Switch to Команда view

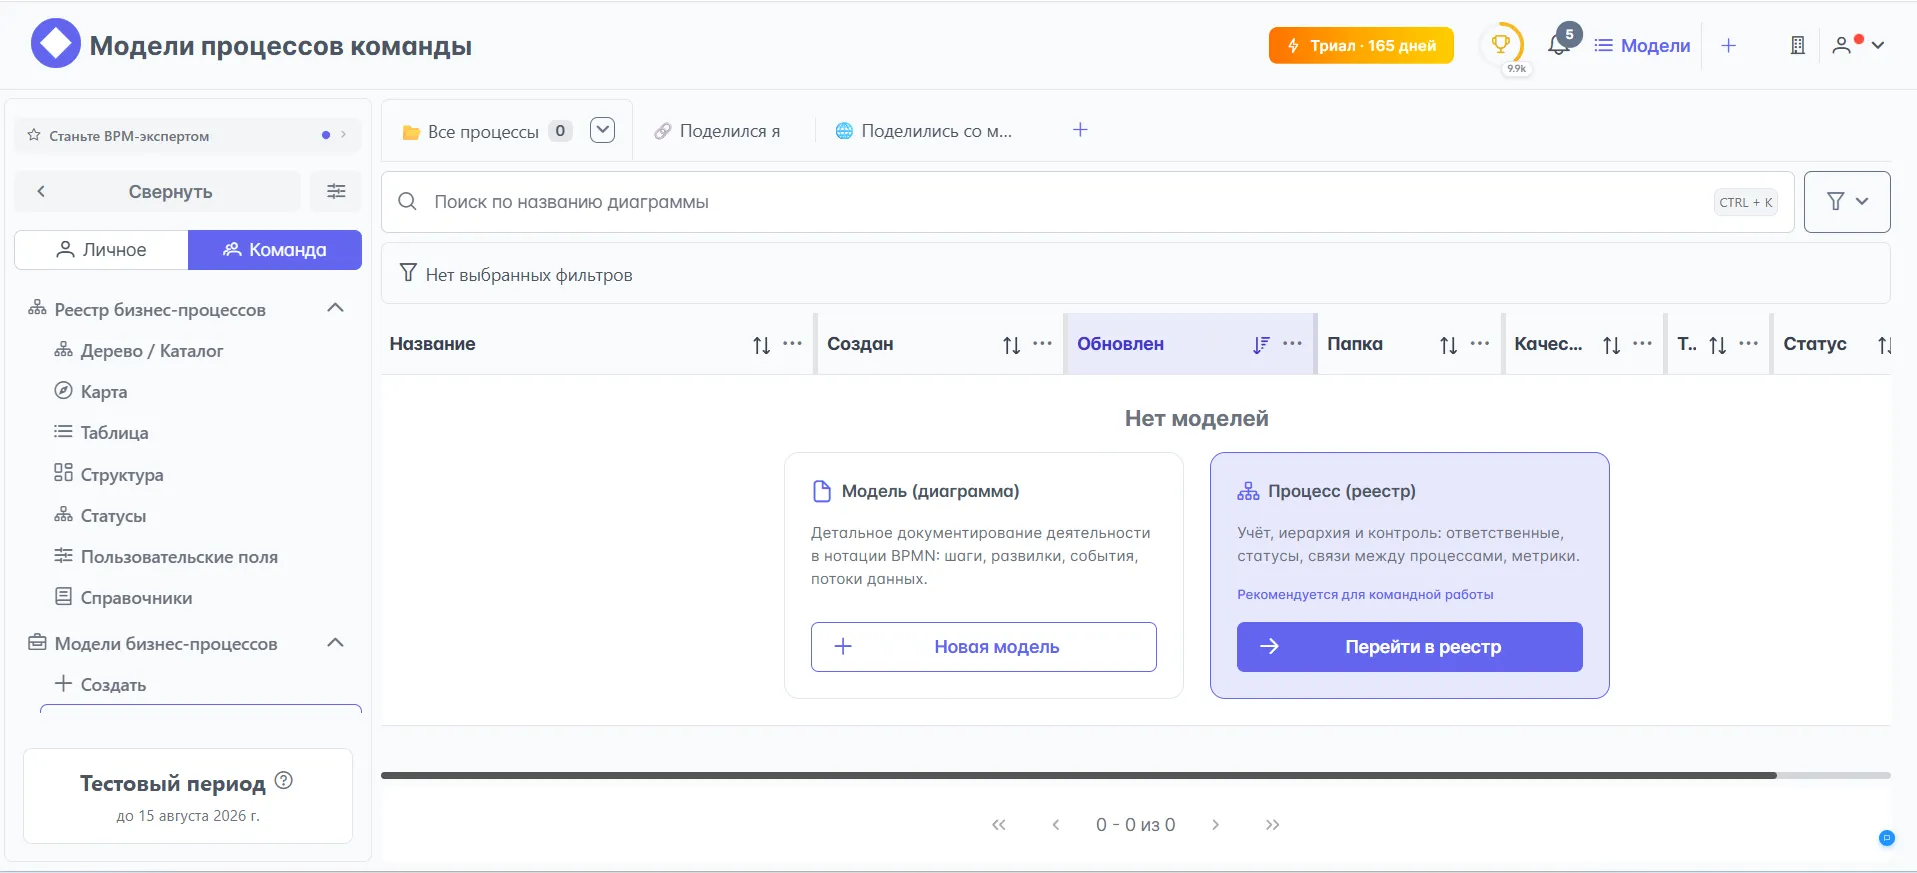(x=275, y=250)
